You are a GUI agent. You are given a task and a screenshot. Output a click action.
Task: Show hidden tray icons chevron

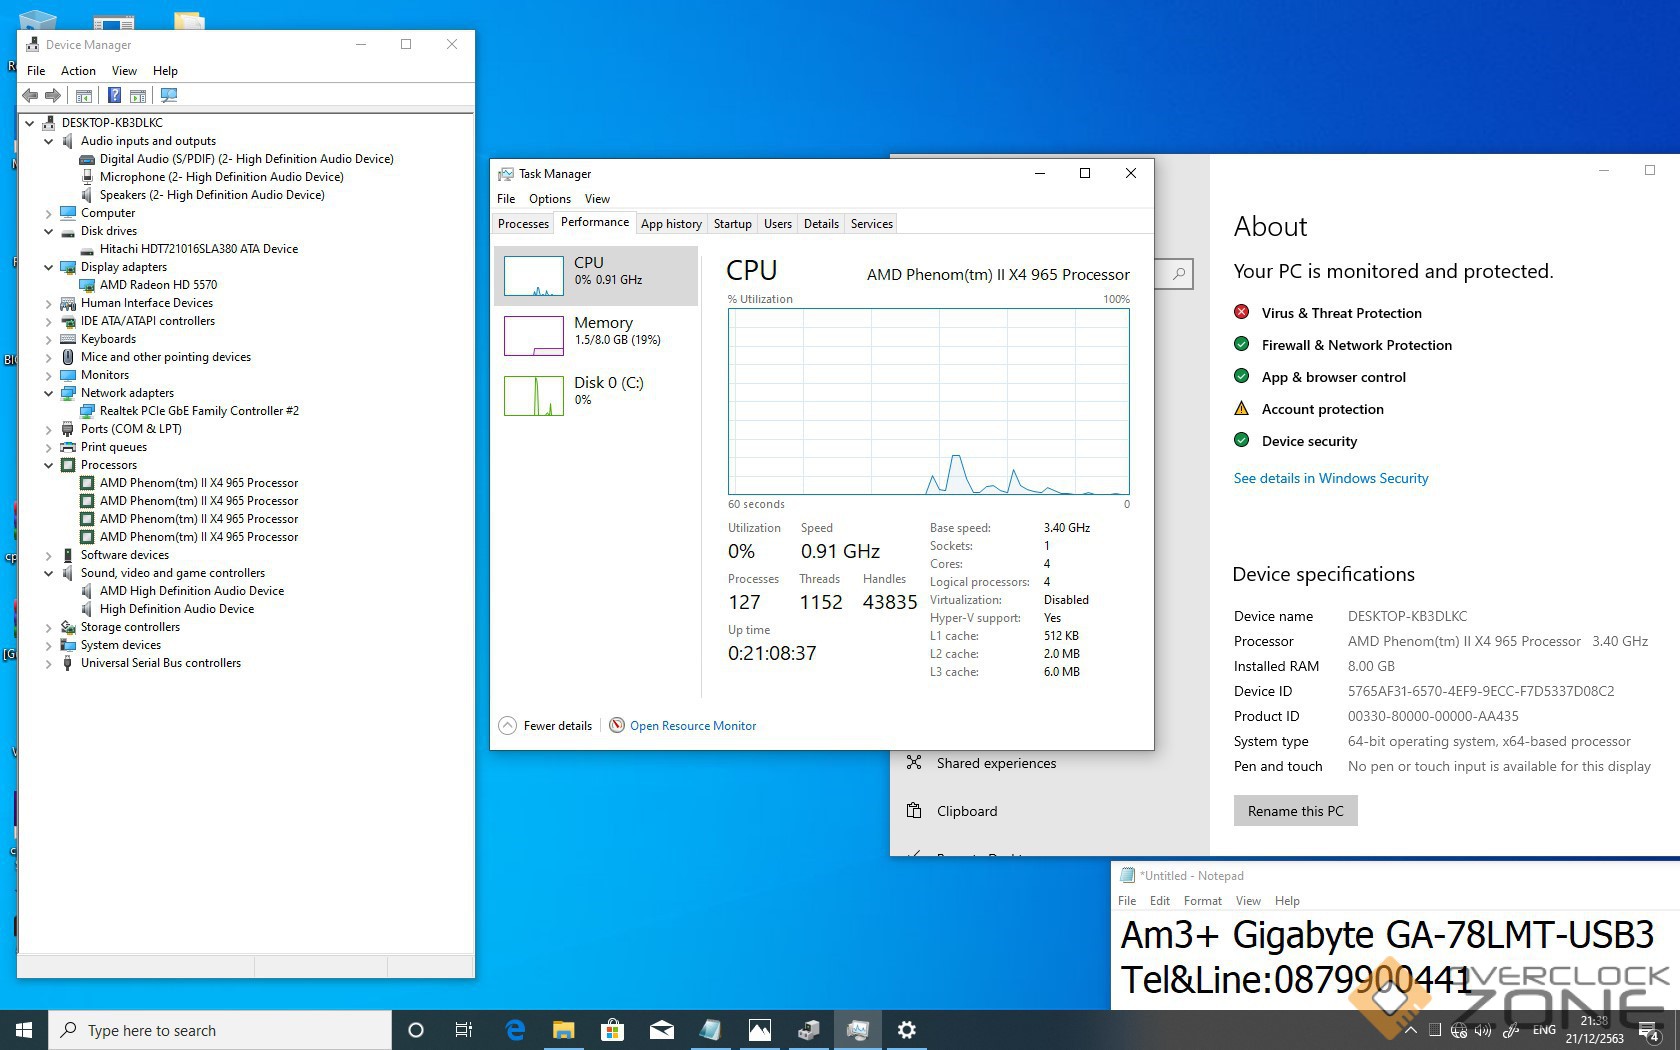click(1410, 1030)
